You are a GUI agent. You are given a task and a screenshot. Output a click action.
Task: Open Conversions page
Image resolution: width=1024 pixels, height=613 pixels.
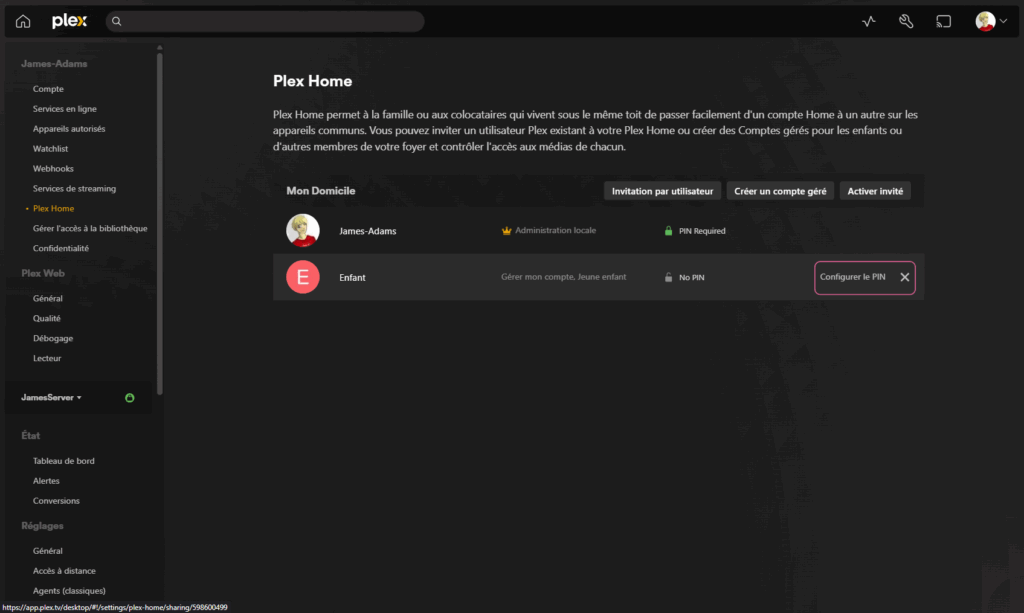pyautogui.click(x=56, y=501)
